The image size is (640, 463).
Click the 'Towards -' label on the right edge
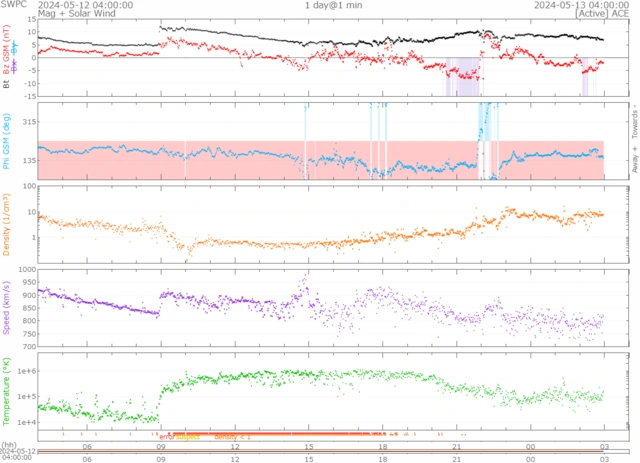632,122
